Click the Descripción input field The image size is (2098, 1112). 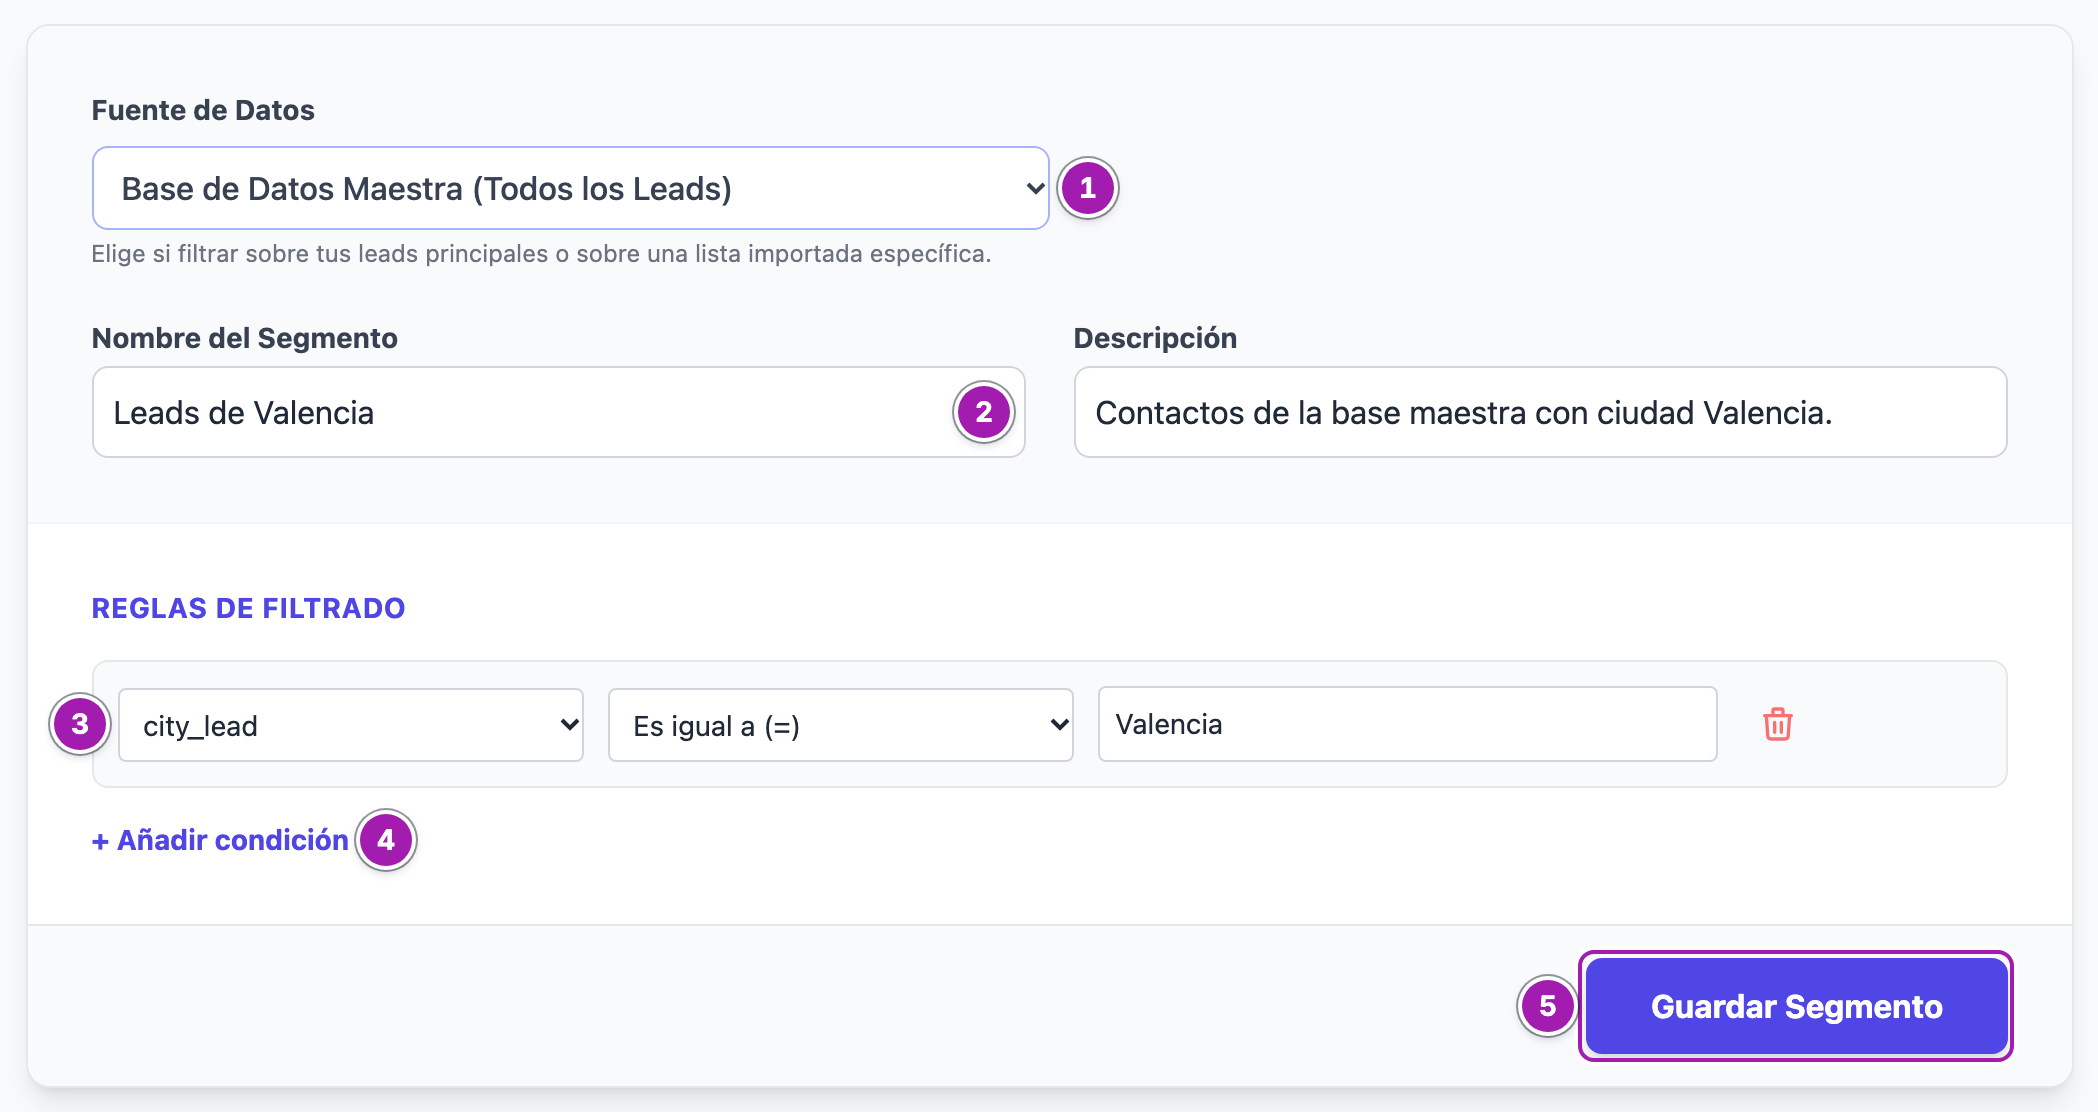click(x=1540, y=412)
